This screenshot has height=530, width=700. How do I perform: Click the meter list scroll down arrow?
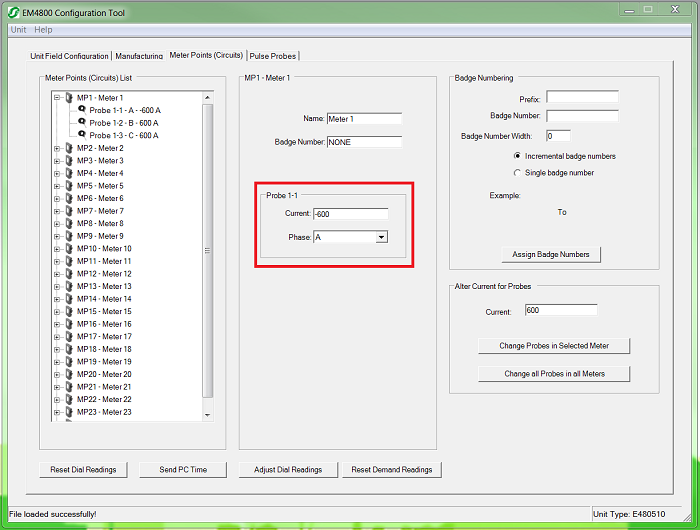207,415
